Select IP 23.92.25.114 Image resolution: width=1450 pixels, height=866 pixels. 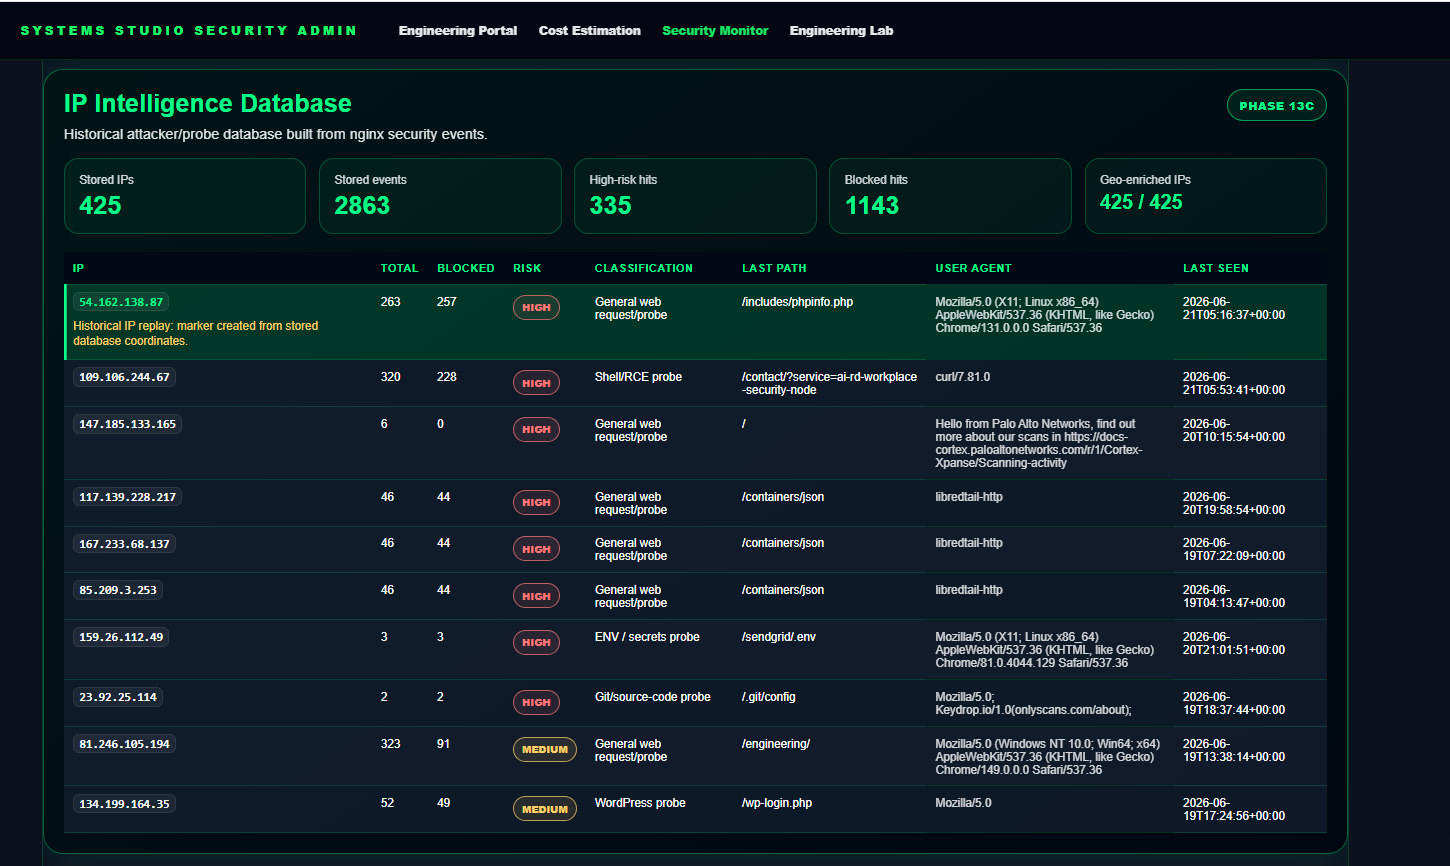(118, 697)
